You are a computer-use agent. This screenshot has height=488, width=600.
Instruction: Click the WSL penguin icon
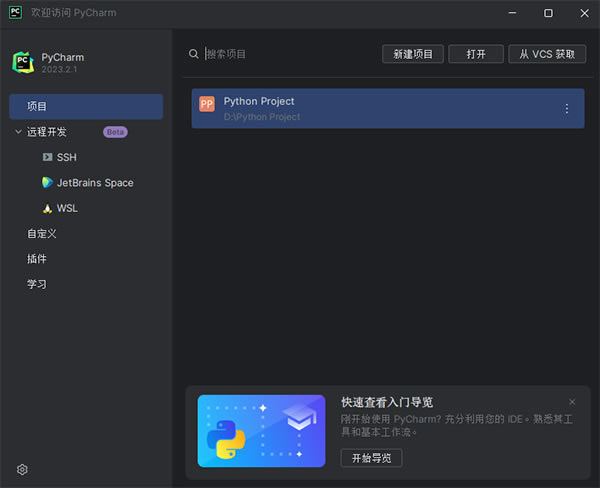[47, 208]
